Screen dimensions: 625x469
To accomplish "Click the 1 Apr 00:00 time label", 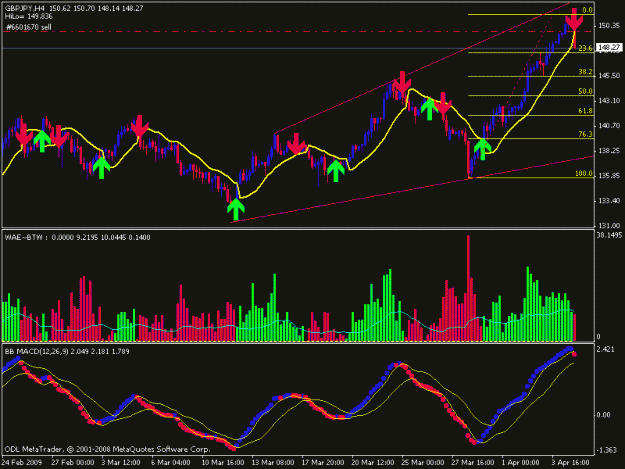I will click(x=521, y=463).
